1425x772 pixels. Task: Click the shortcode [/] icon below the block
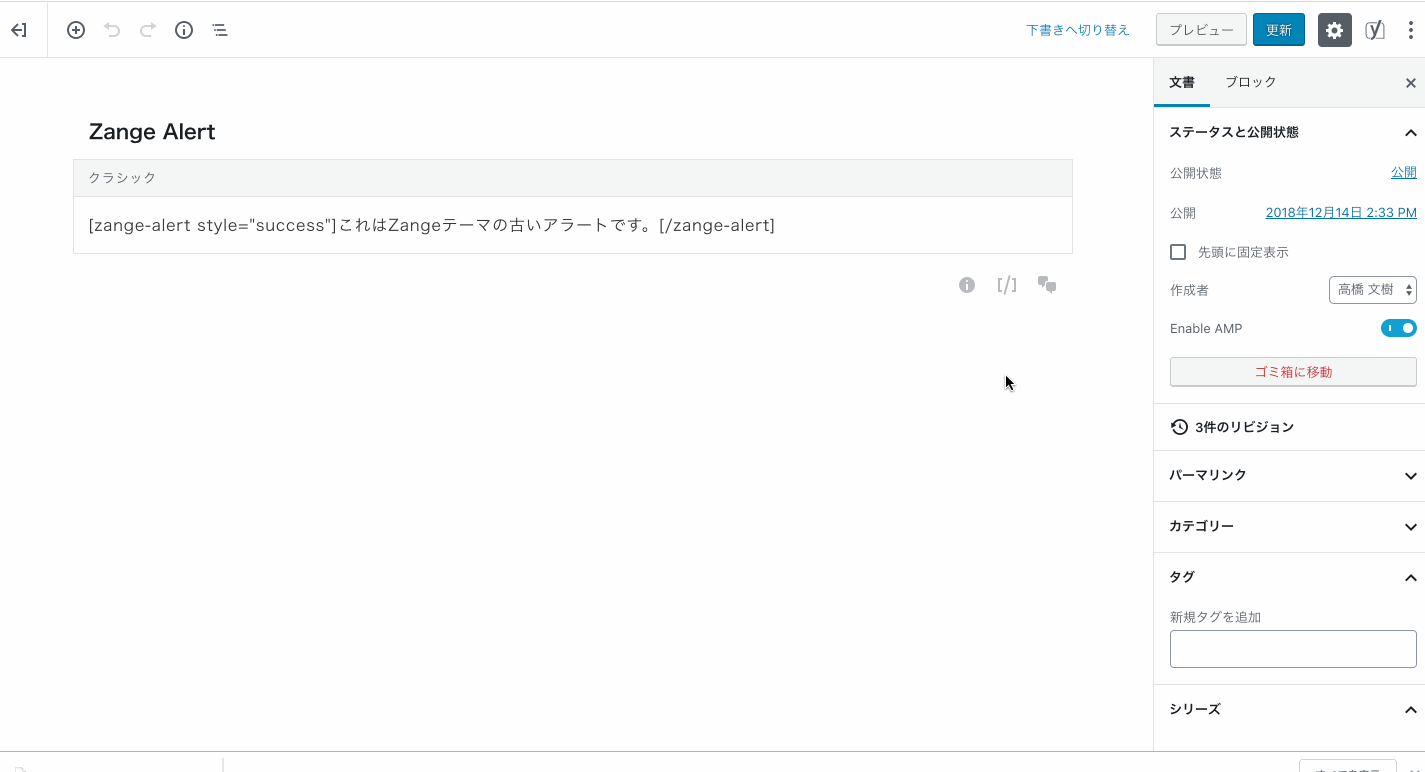1006,285
